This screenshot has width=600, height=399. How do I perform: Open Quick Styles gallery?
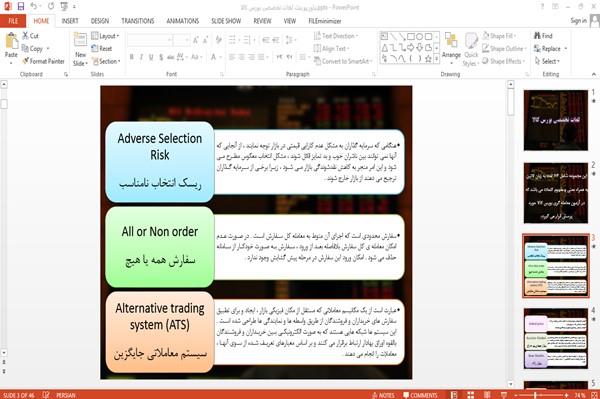[471, 50]
